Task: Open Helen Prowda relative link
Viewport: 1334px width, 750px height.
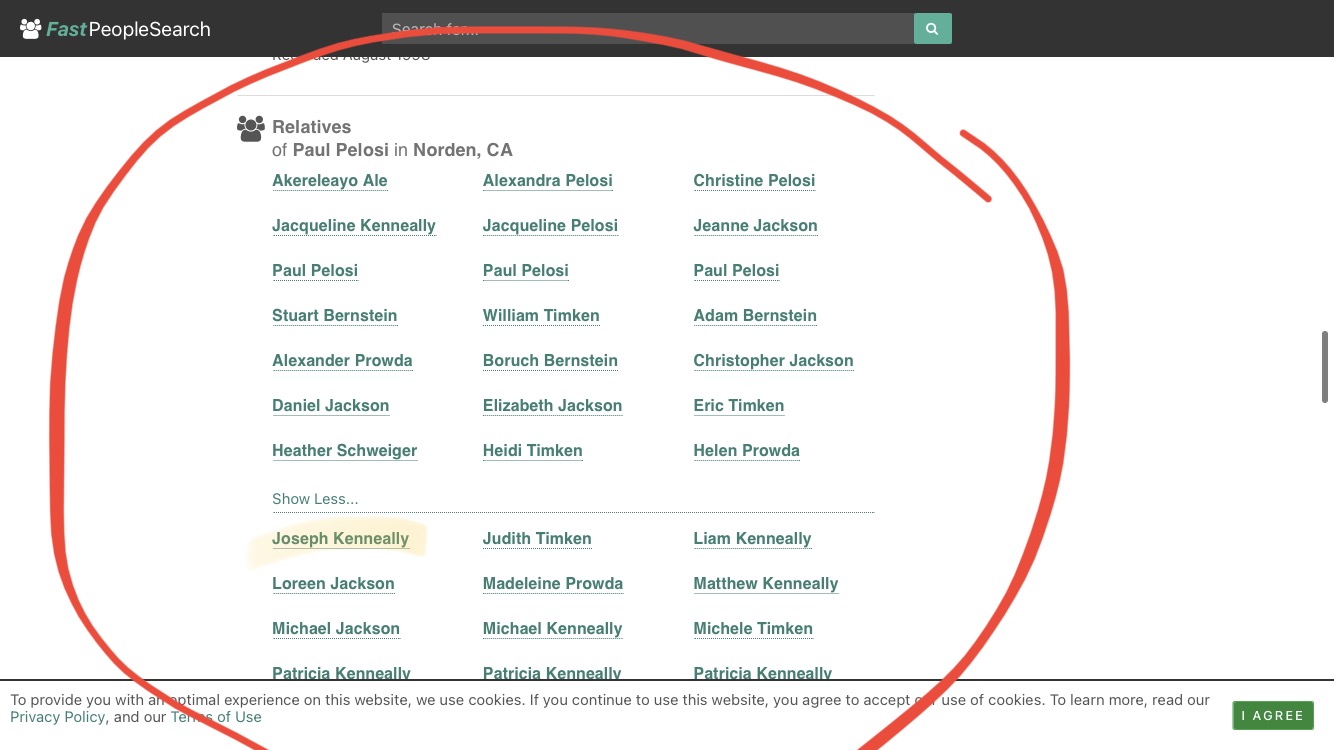Action: tap(746, 451)
